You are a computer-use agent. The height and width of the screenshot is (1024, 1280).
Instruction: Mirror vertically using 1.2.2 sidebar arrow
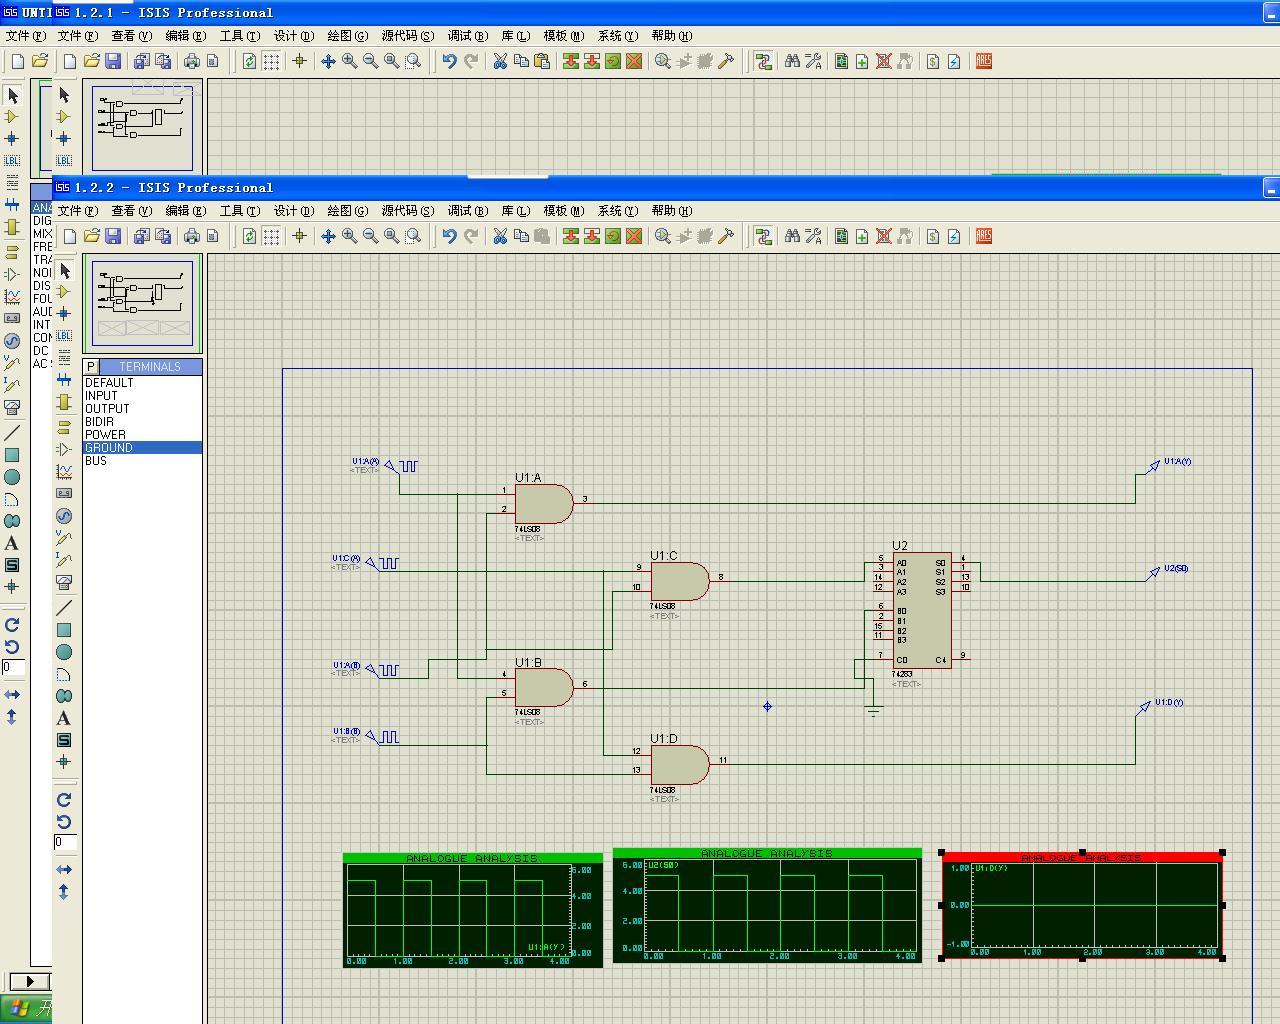(x=64, y=891)
